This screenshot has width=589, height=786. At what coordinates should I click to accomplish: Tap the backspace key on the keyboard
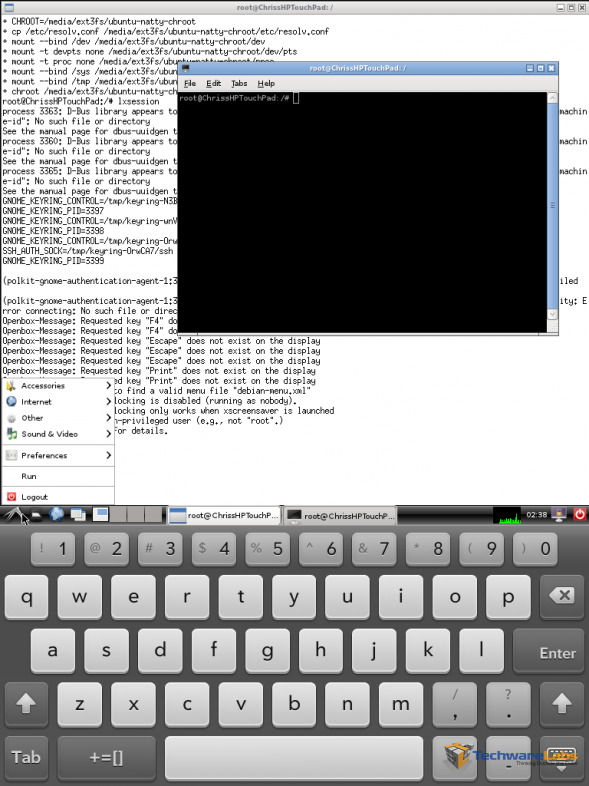(x=561, y=597)
